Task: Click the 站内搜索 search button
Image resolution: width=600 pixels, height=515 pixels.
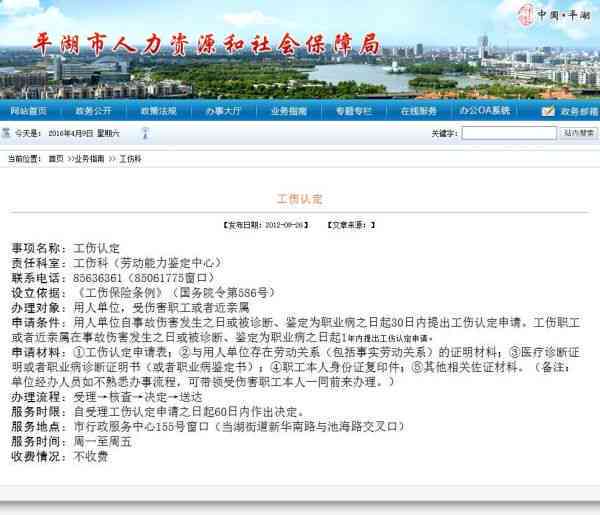Action: [x=579, y=133]
